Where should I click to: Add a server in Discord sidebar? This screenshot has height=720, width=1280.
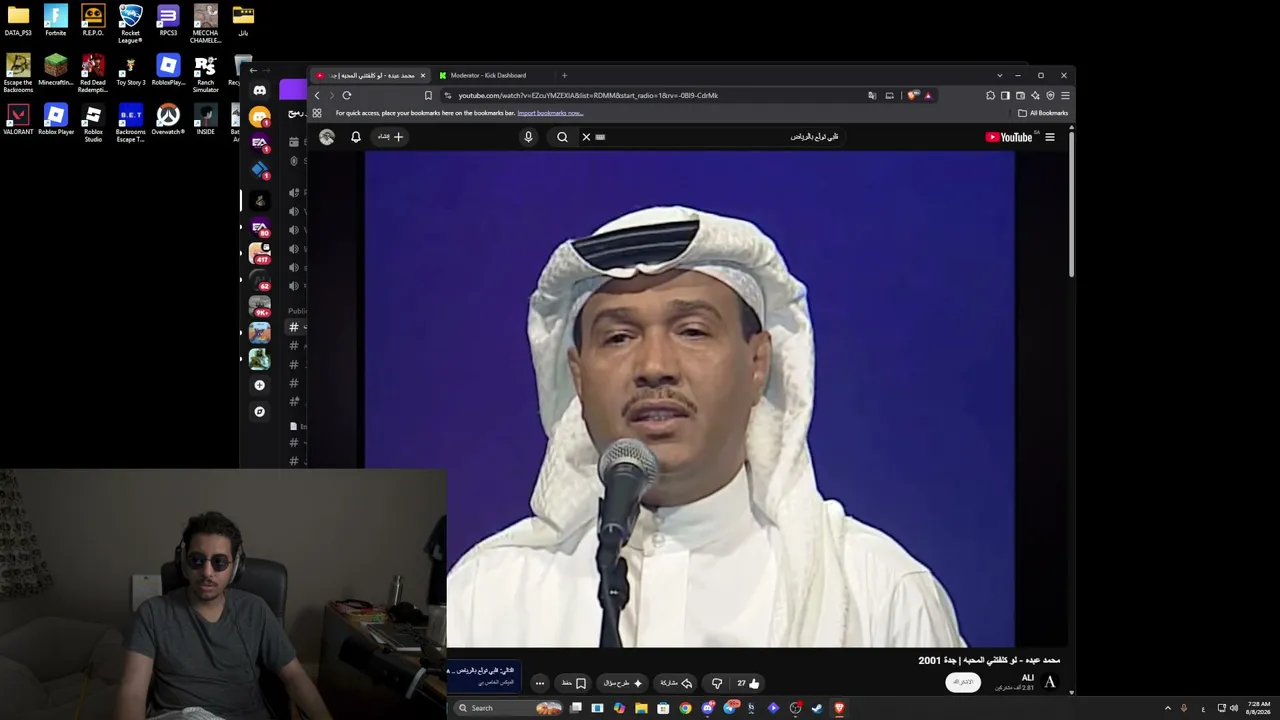[260, 385]
